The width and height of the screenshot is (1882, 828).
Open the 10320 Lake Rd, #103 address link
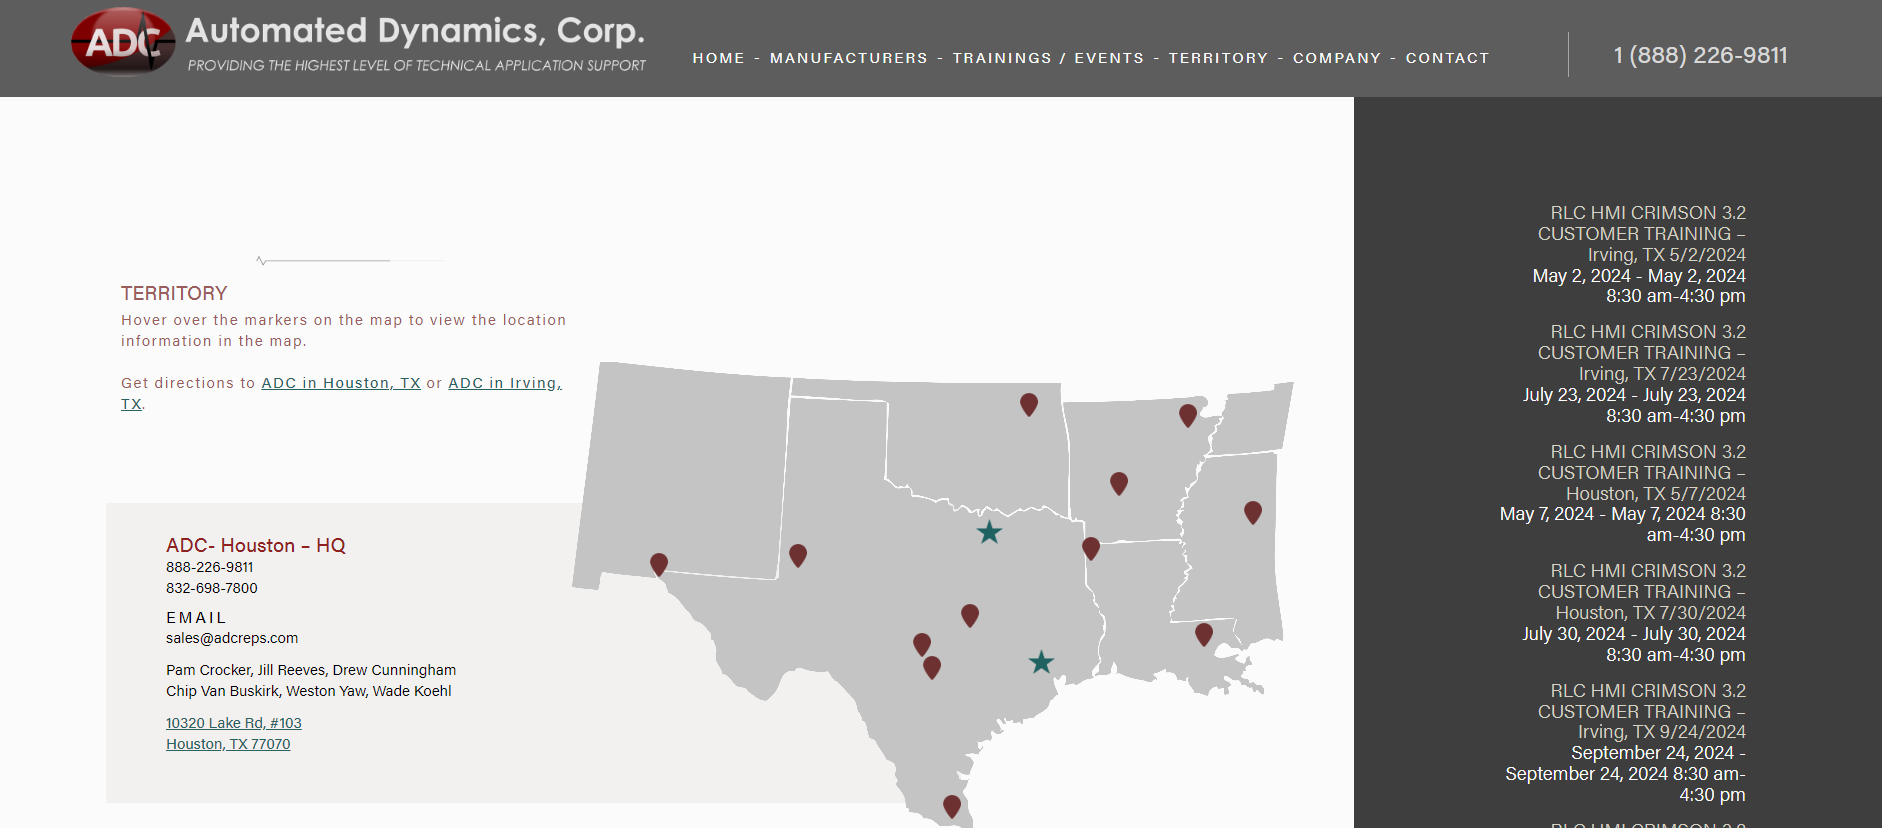coord(233,723)
